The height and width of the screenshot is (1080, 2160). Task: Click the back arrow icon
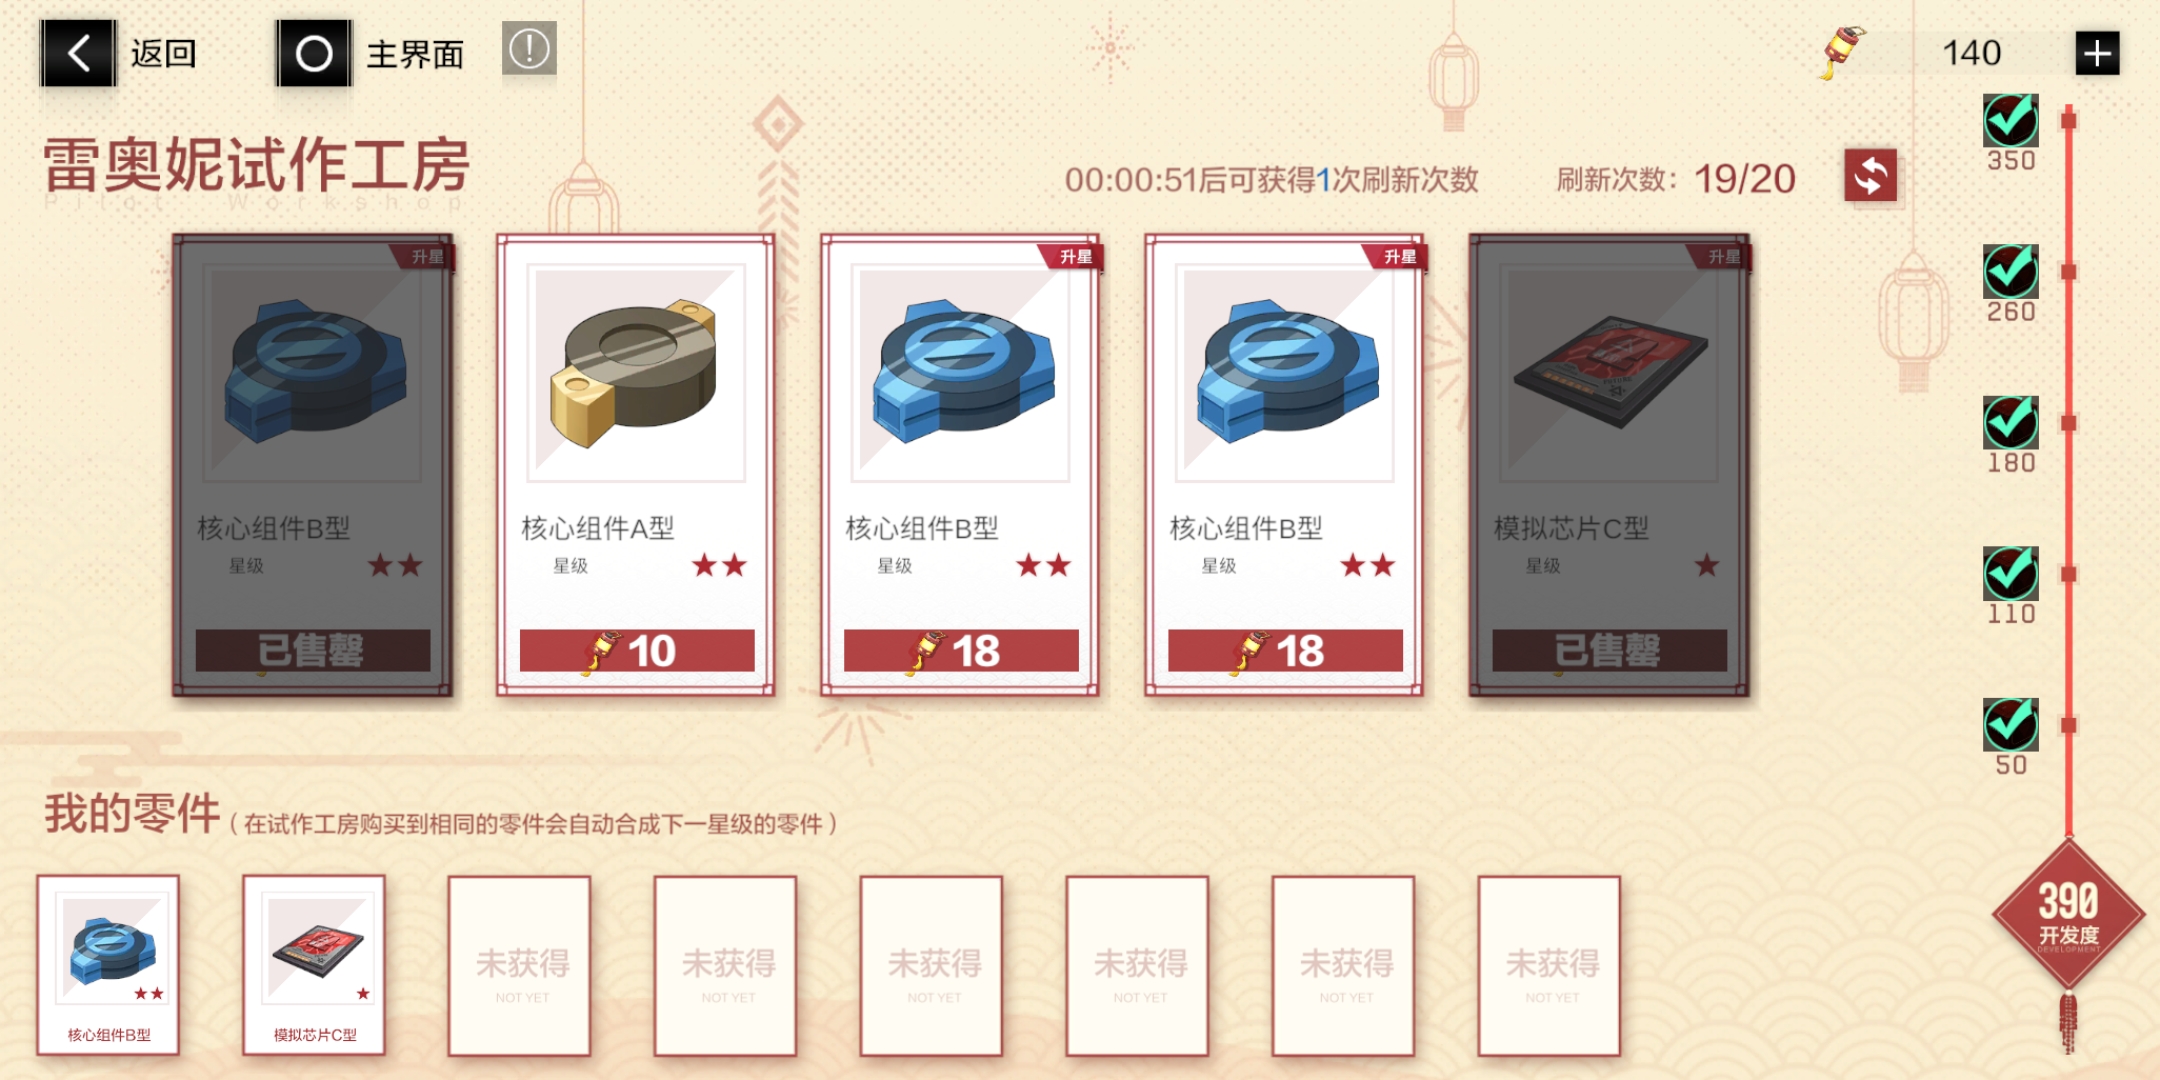(79, 53)
